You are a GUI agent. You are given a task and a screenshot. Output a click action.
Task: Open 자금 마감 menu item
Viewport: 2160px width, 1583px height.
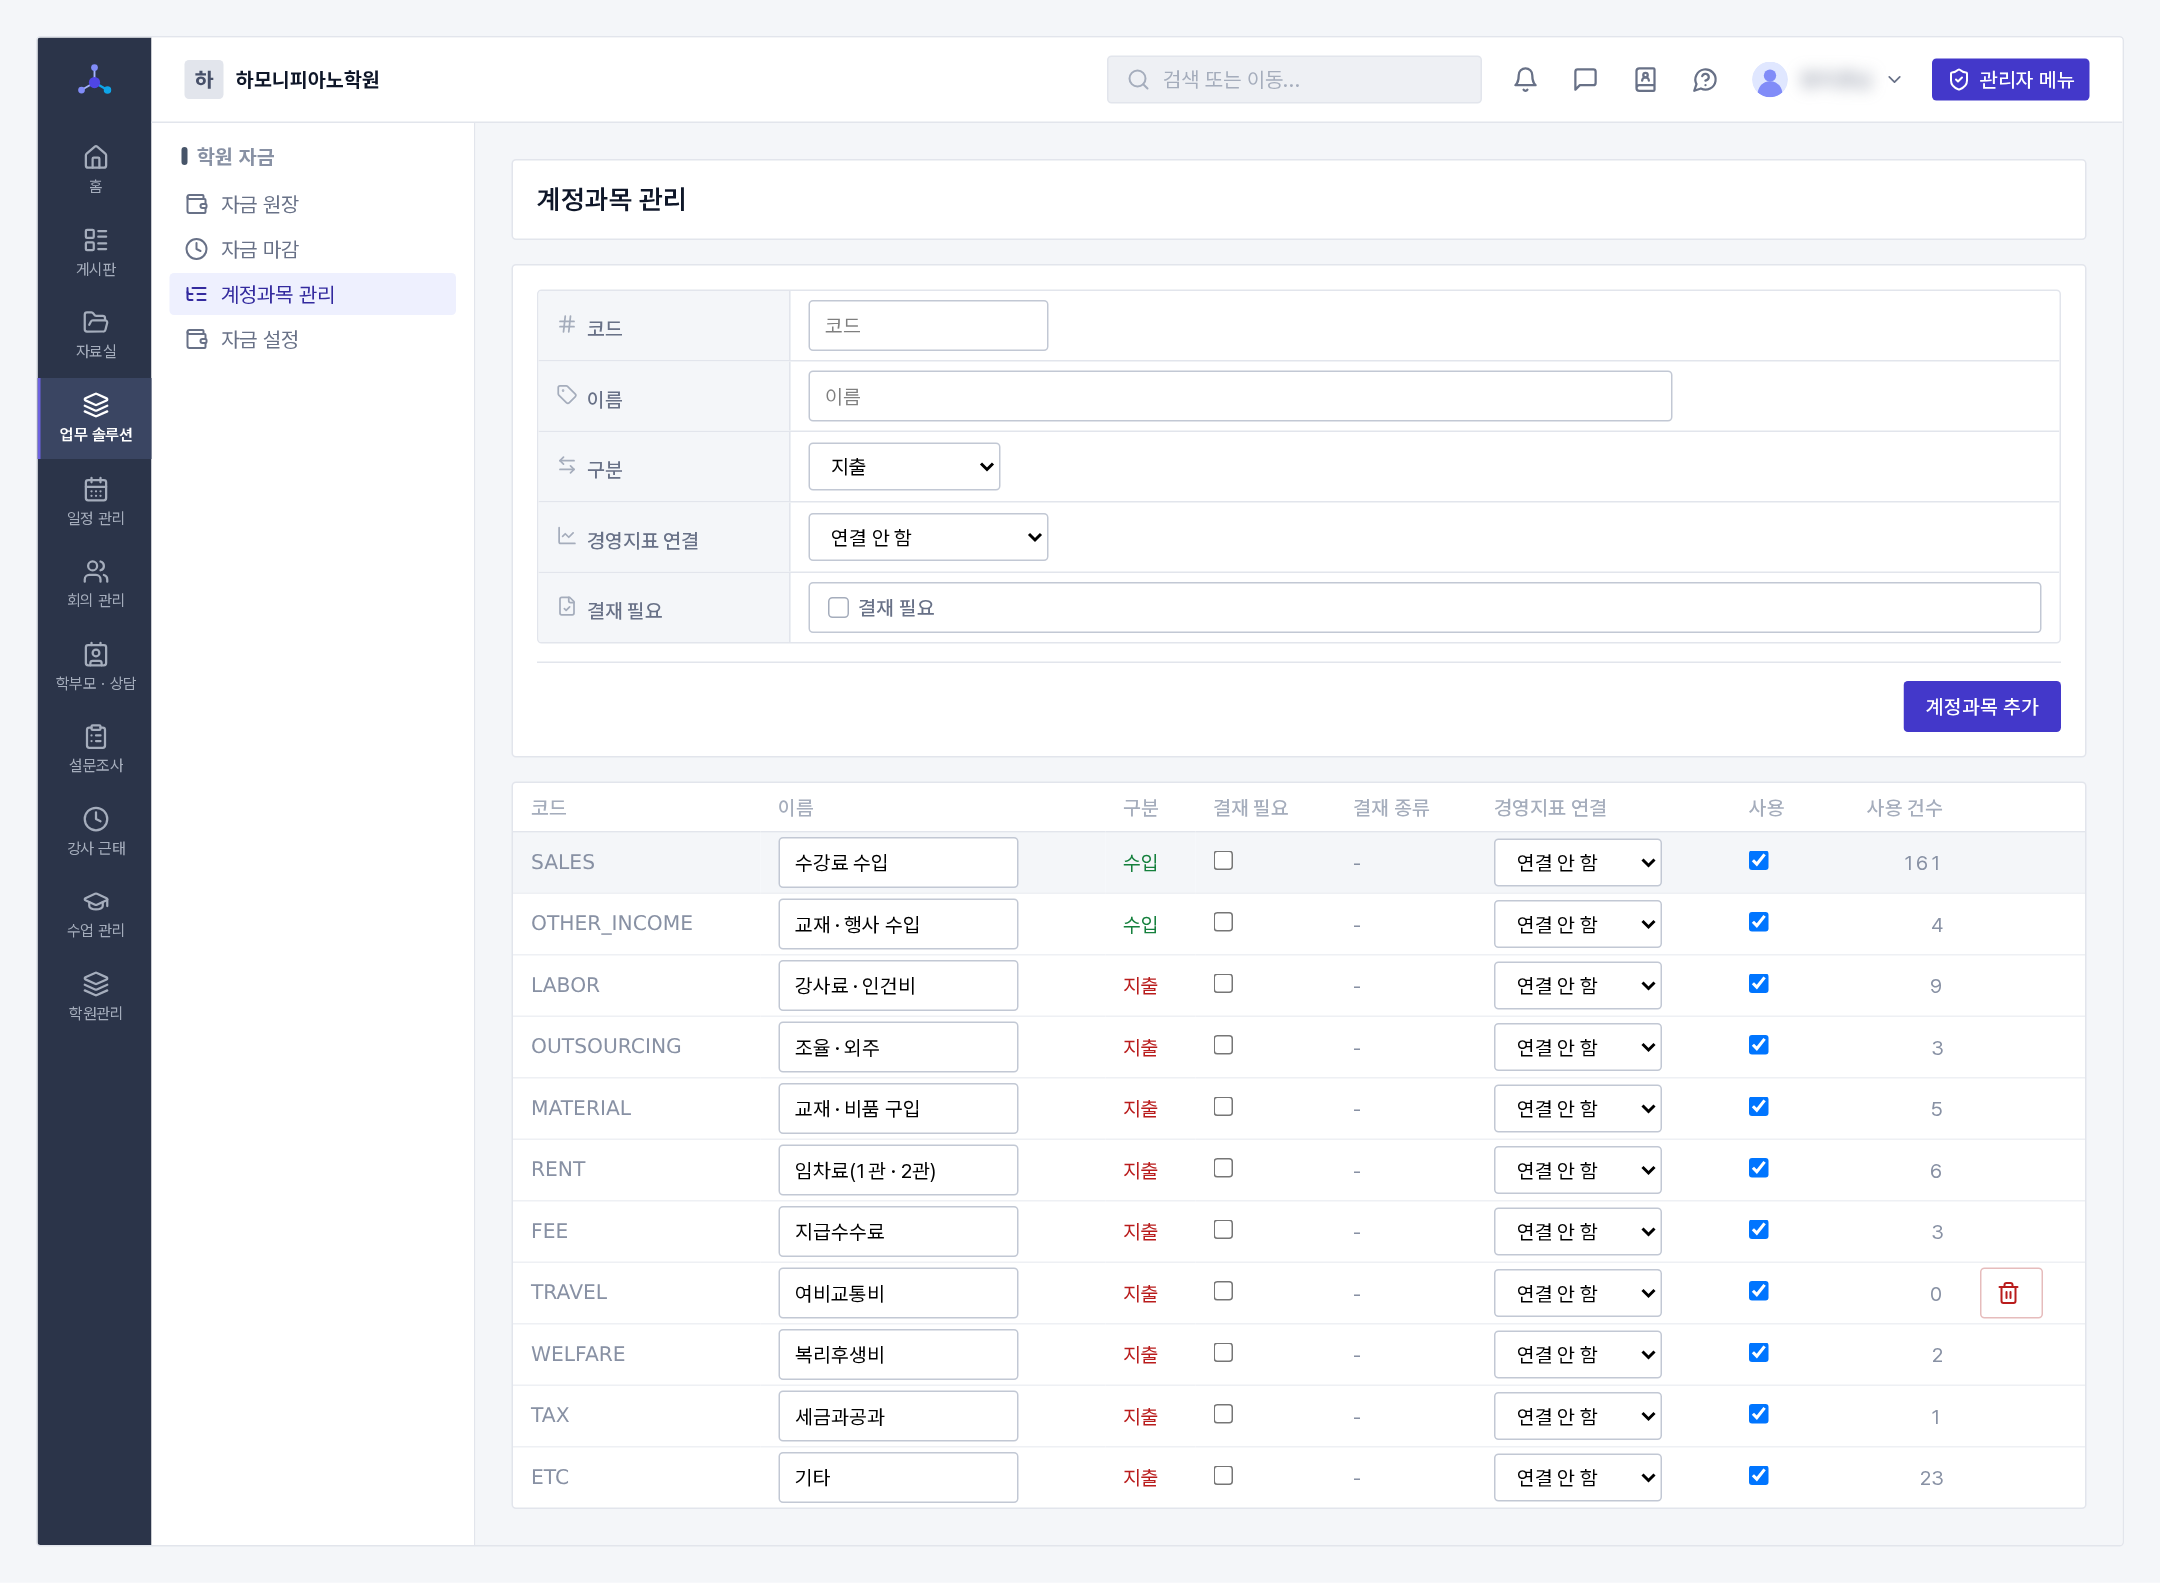312,249
